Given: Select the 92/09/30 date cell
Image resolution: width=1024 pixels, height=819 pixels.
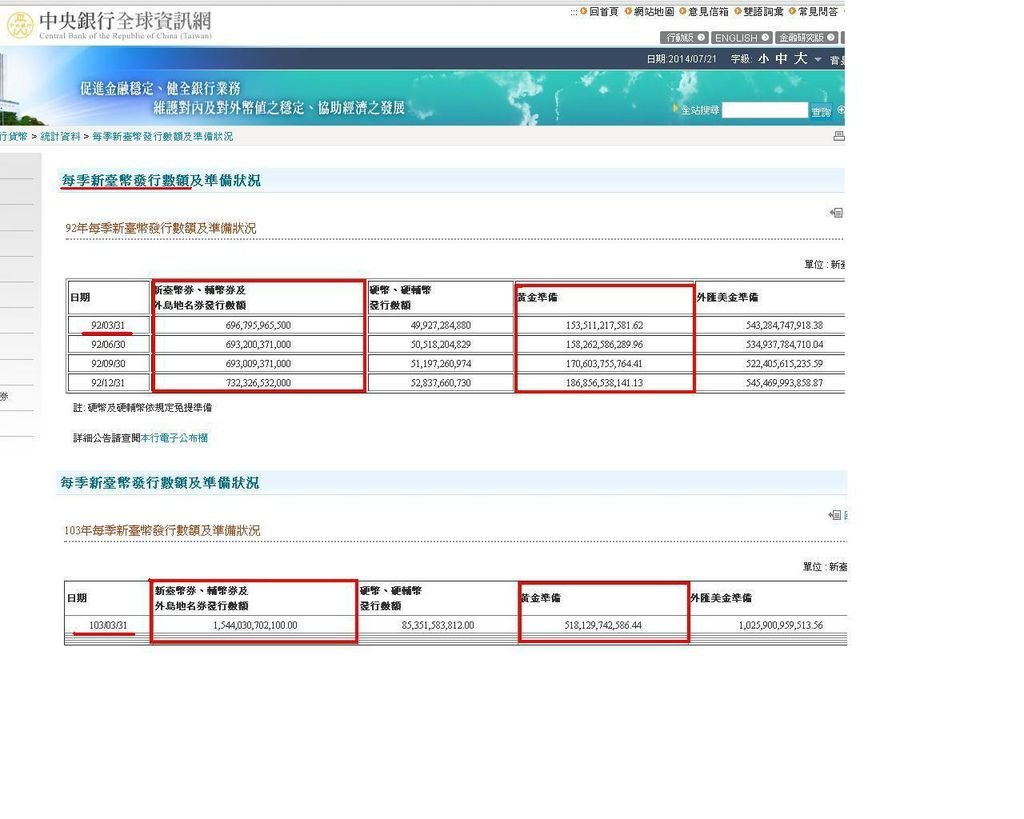Looking at the screenshot, I should [x=108, y=364].
